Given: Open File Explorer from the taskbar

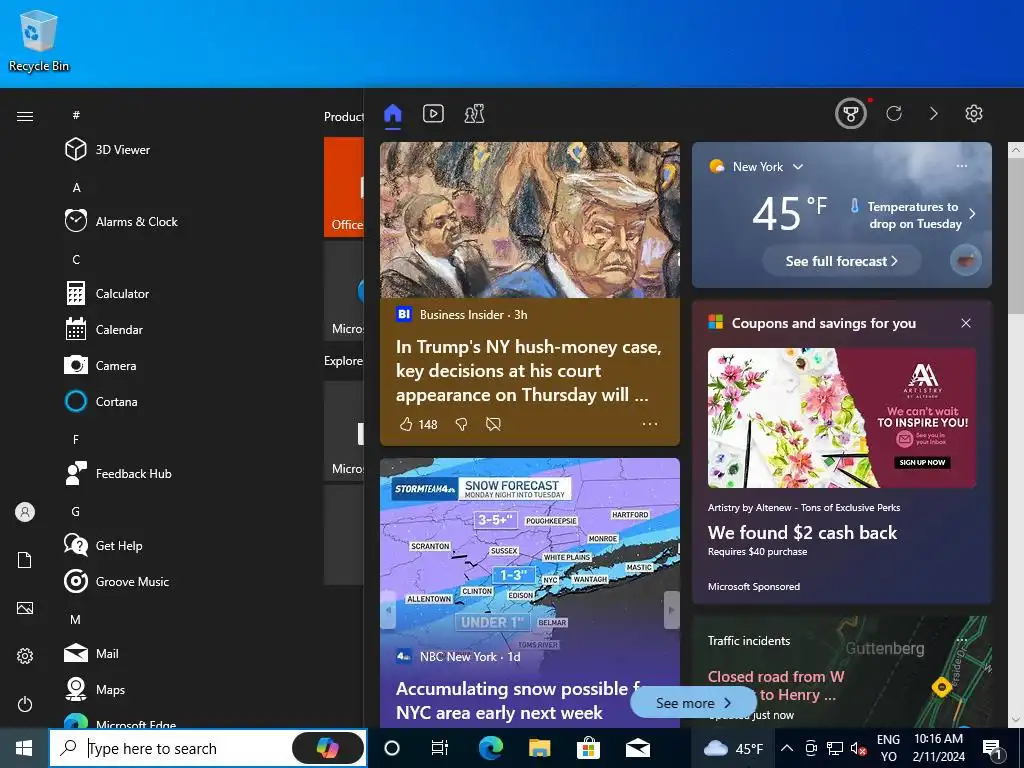Looking at the screenshot, I should point(539,748).
